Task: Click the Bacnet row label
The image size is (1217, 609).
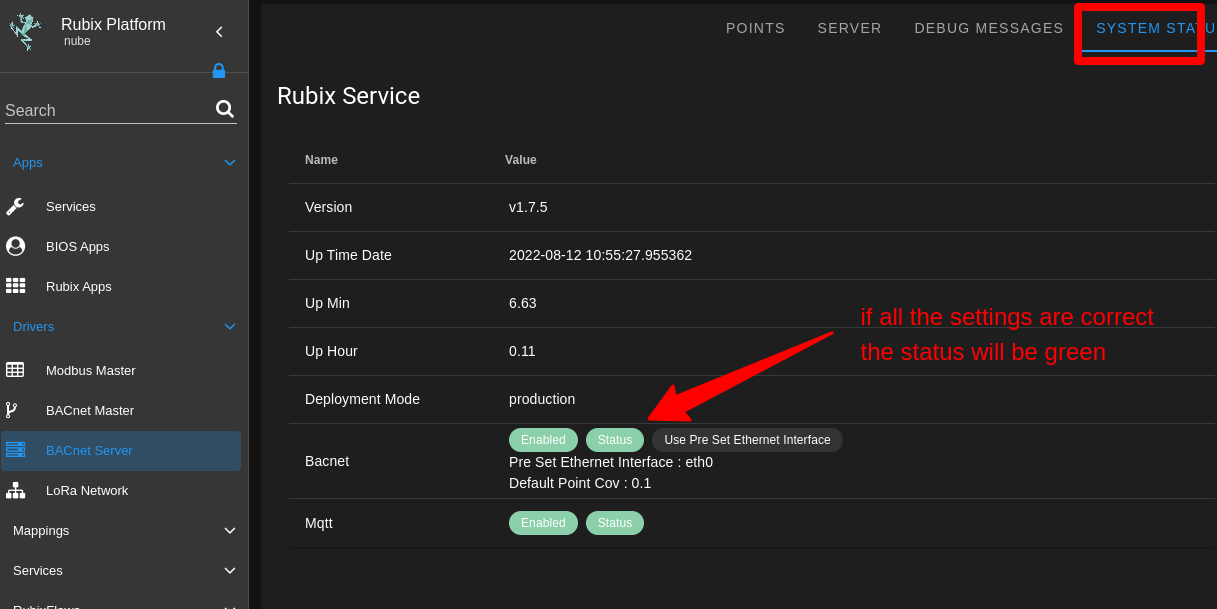Action: pos(327,461)
